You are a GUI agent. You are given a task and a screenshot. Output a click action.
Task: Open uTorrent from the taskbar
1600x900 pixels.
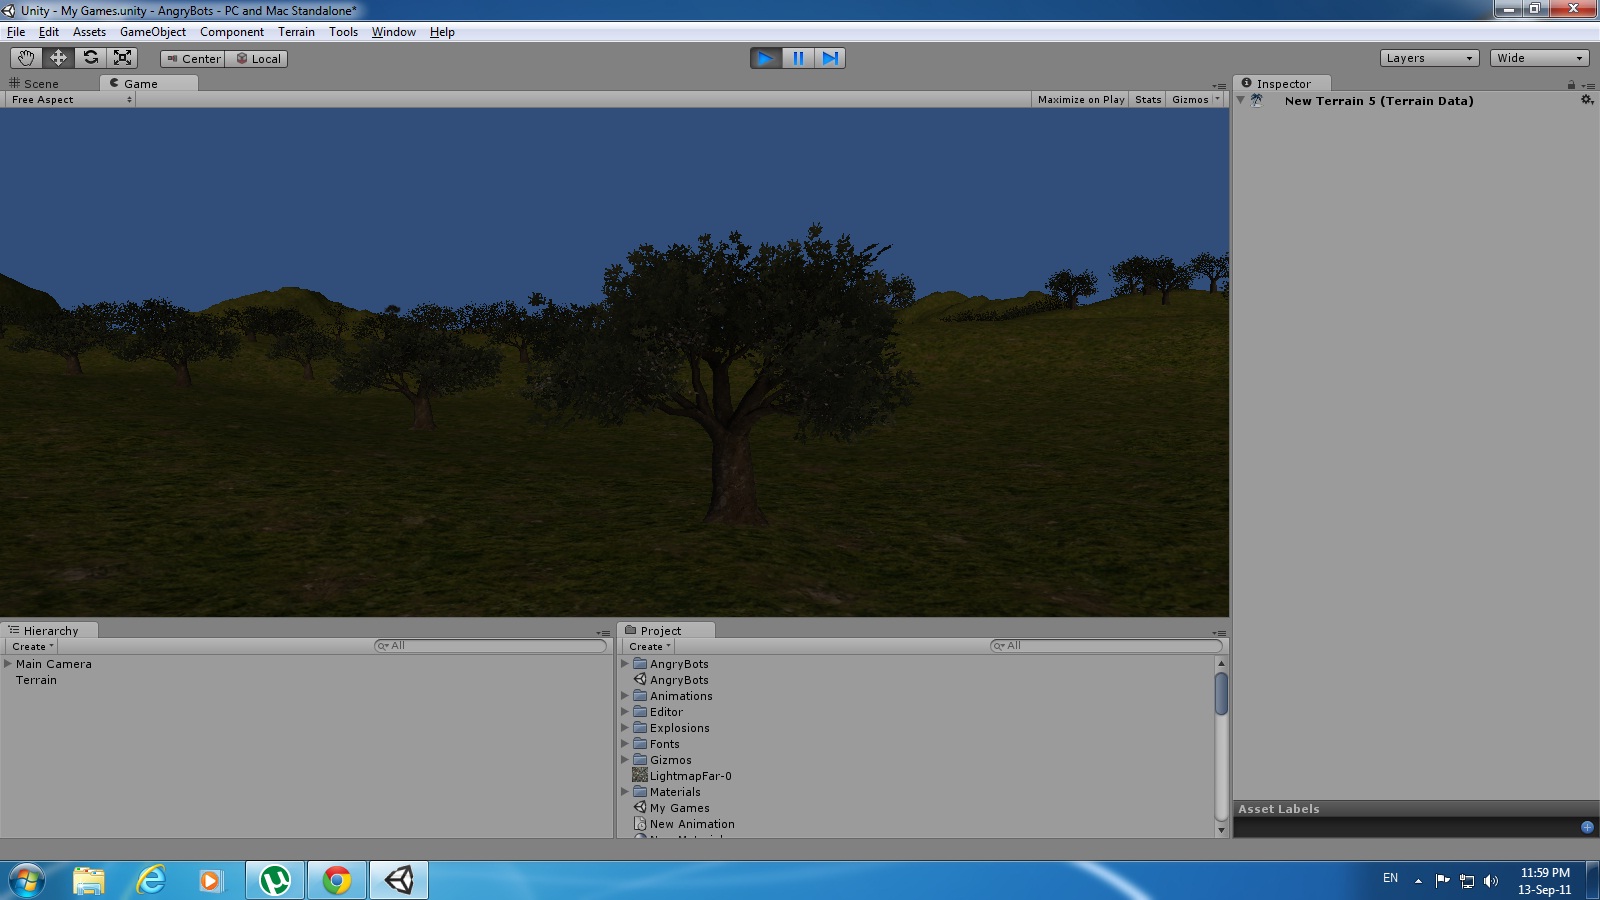(x=275, y=881)
